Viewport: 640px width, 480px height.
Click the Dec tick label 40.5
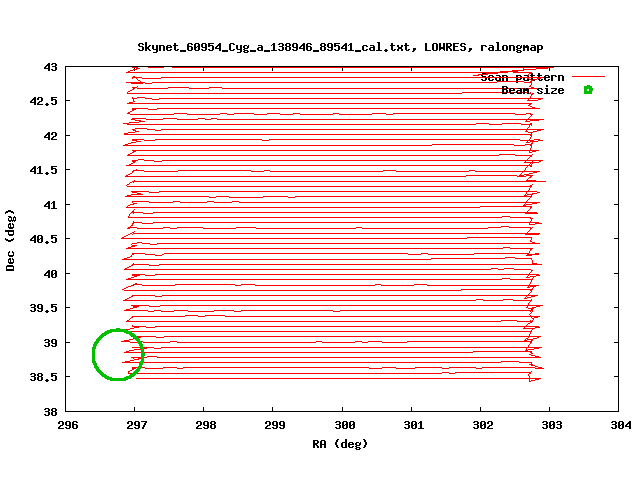44,239
